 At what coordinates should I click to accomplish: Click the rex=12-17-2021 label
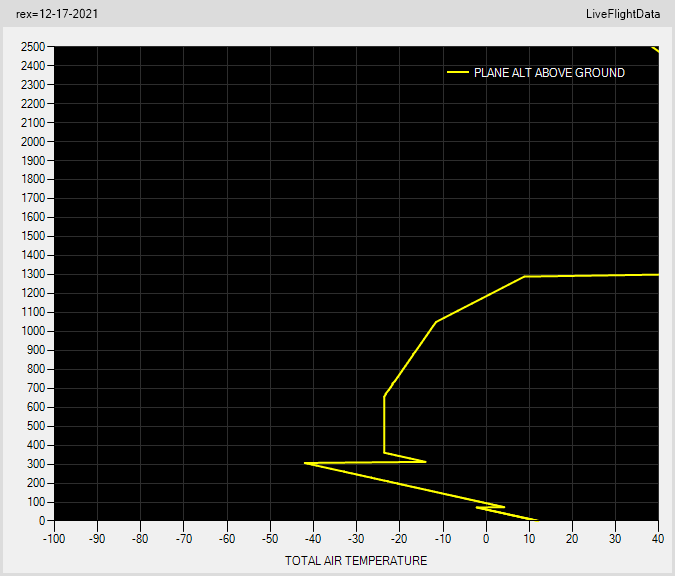tap(57, 14)
